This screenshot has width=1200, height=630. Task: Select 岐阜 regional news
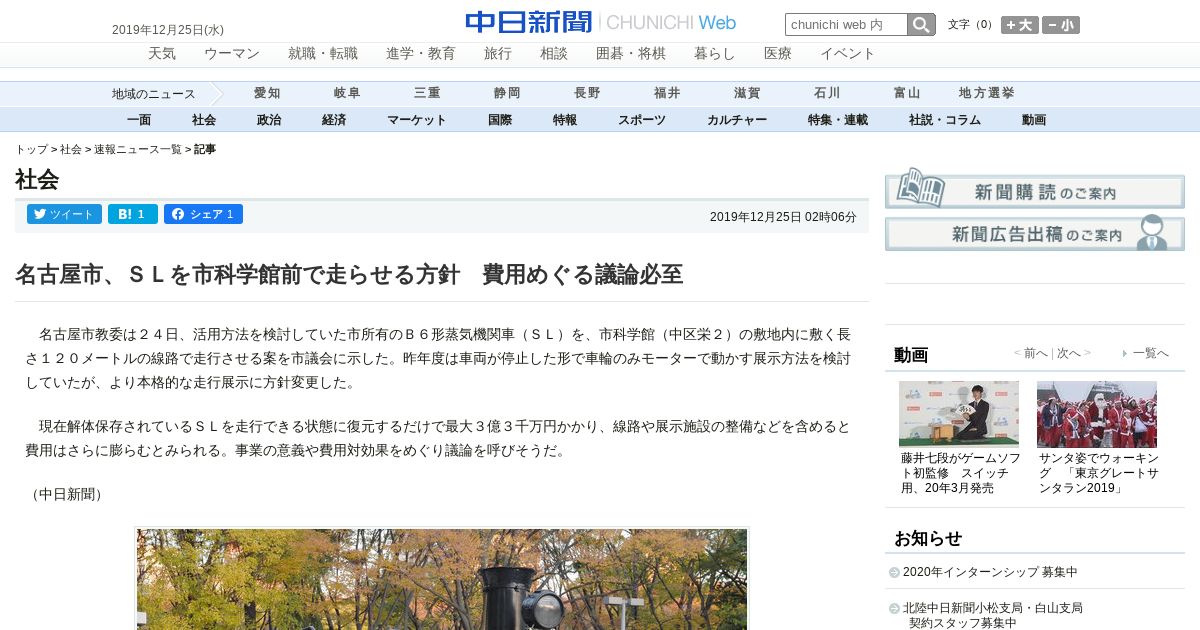[x=347, y=93]
